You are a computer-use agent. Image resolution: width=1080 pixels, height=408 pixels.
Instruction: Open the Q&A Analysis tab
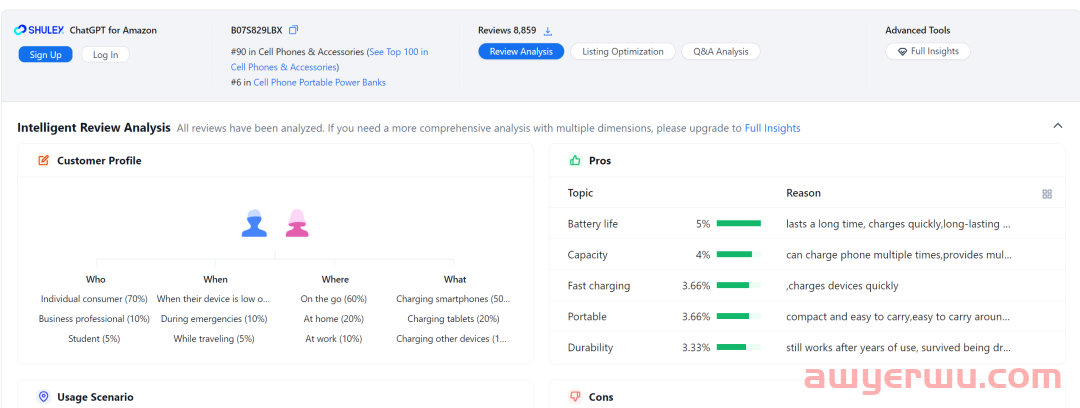(x=720, y=51)
